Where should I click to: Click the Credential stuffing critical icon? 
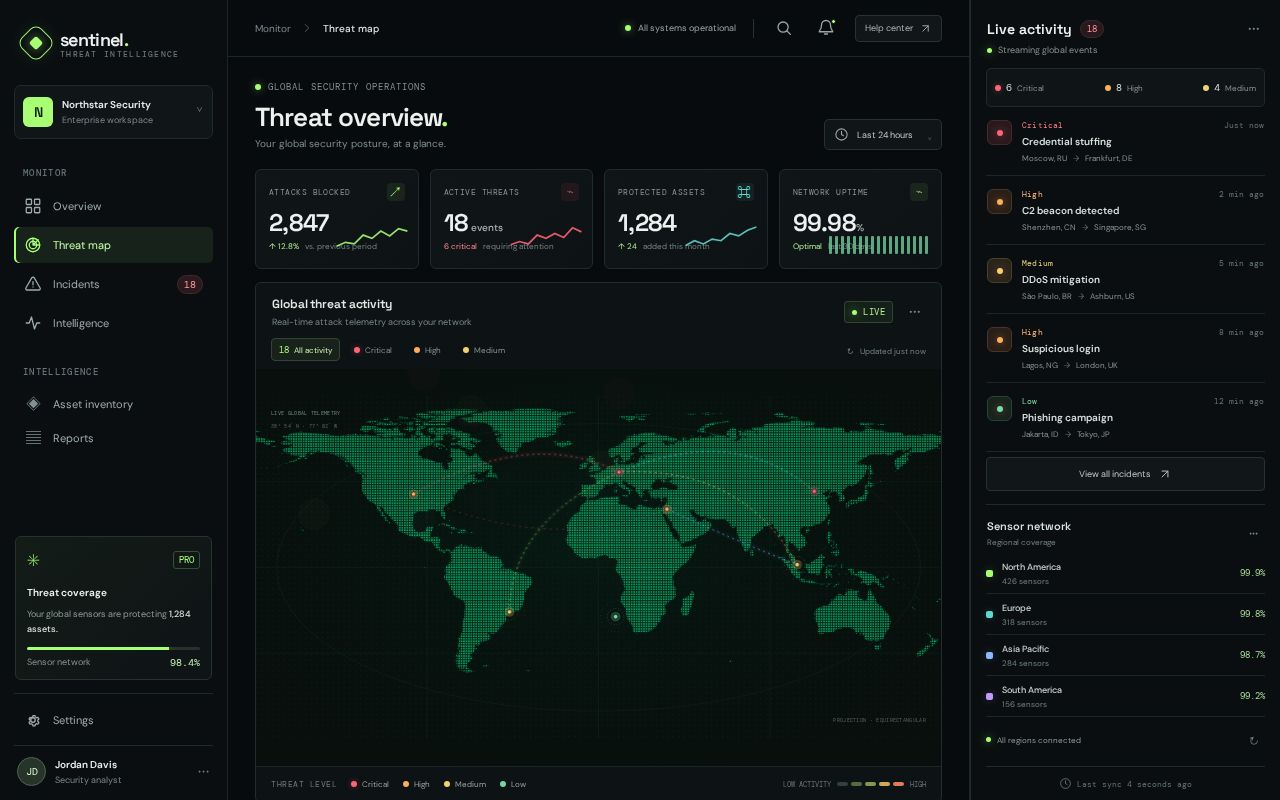click(1000, 133)
